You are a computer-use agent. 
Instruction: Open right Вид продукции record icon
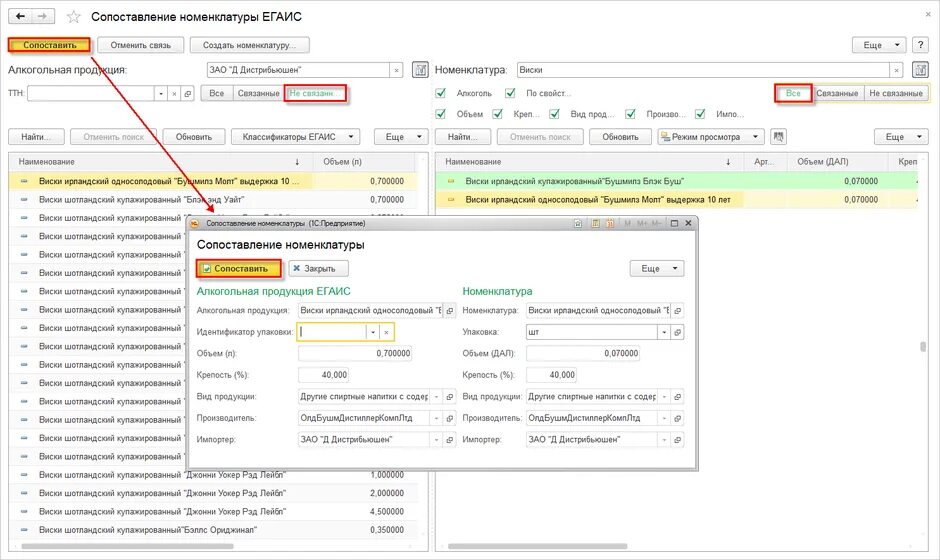[677, 397]
